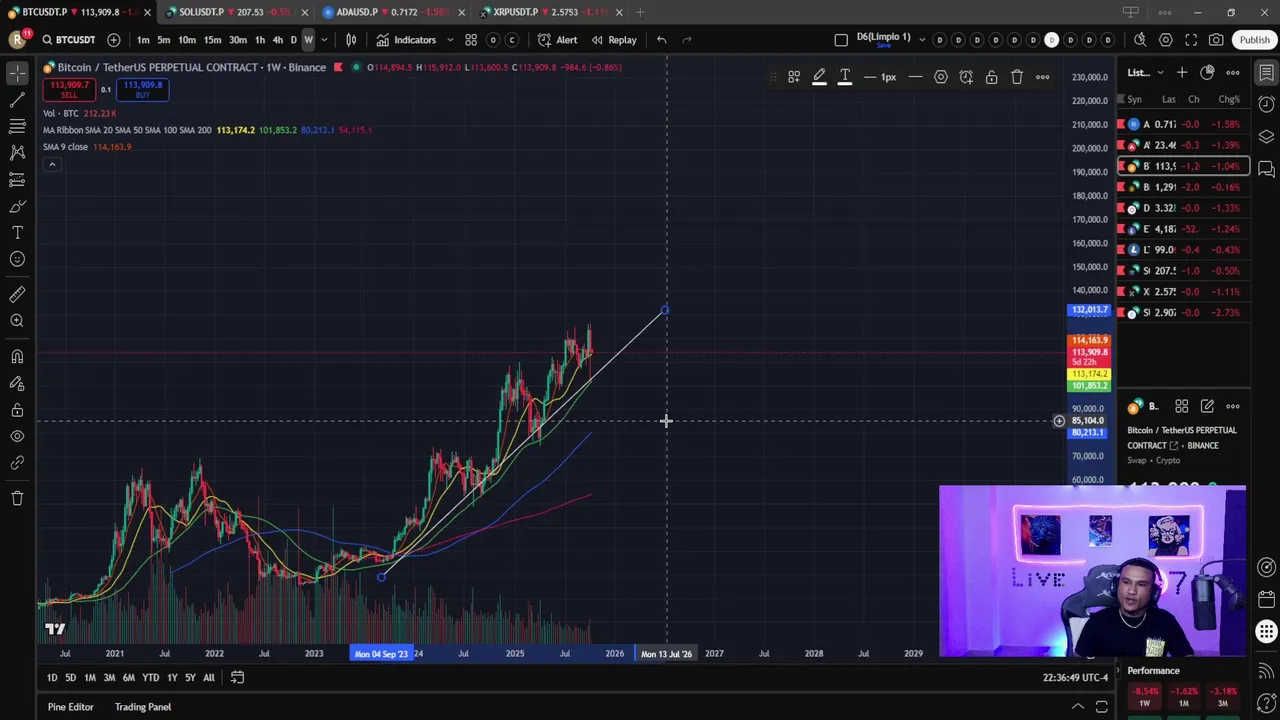Delete the selected trend line
The image size is (1280, 720).
pyautogui.click(x=1017, y=77)
